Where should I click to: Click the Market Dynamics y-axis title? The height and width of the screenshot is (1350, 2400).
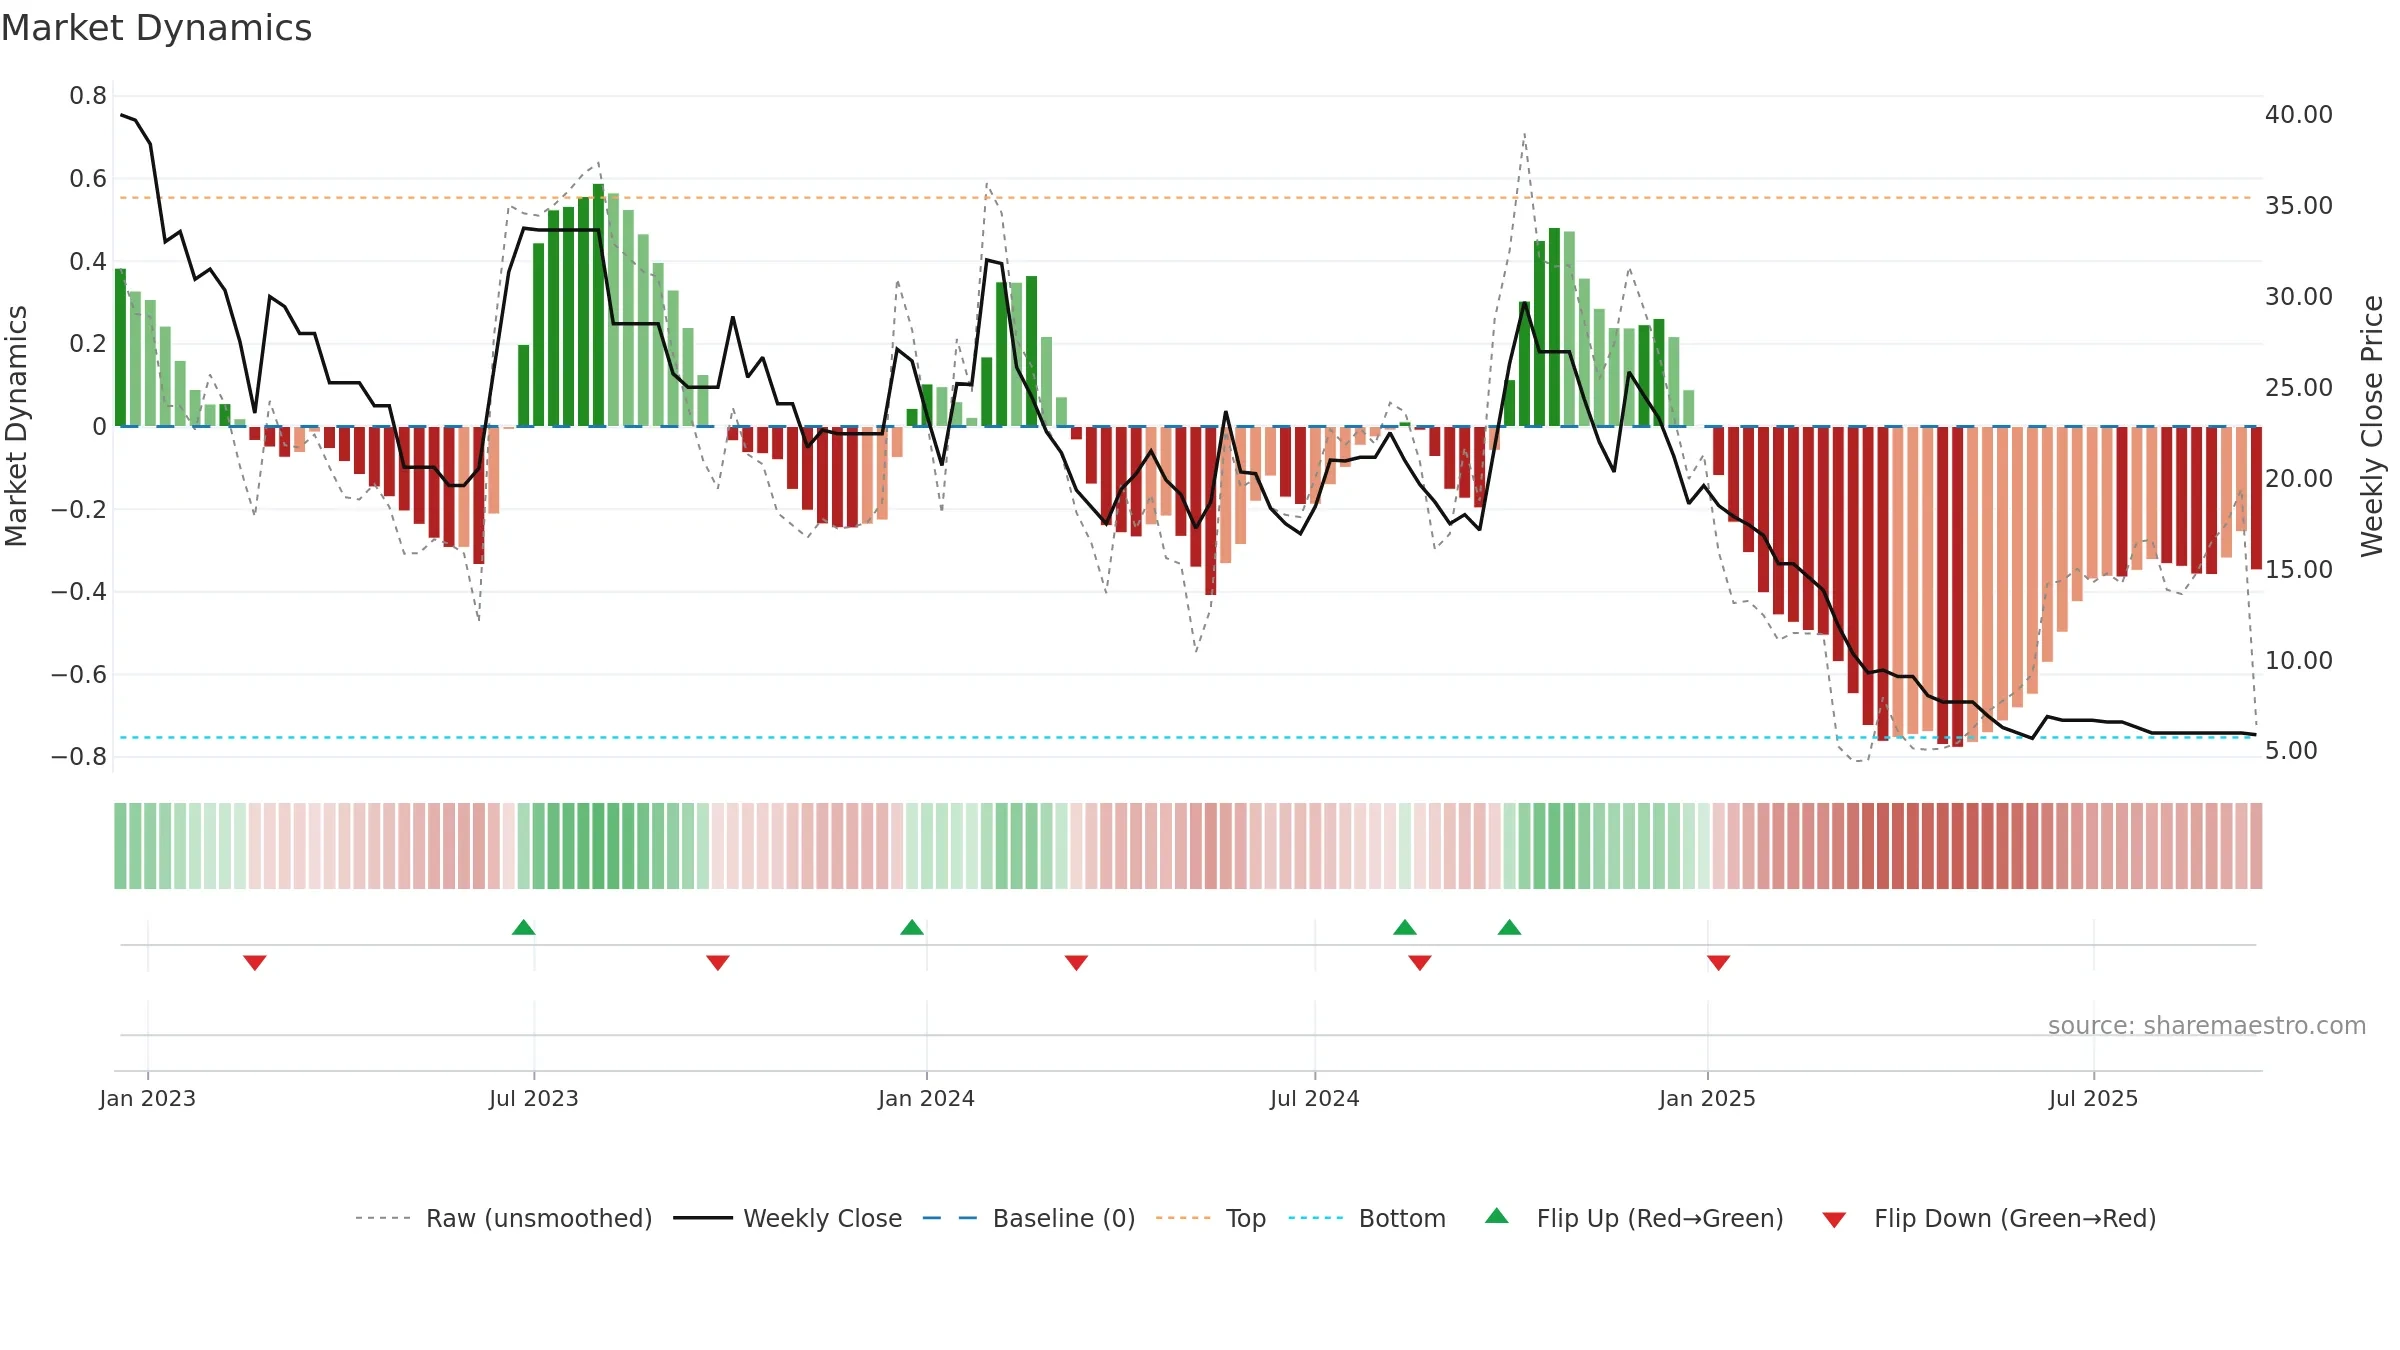[x=16, y=426]
